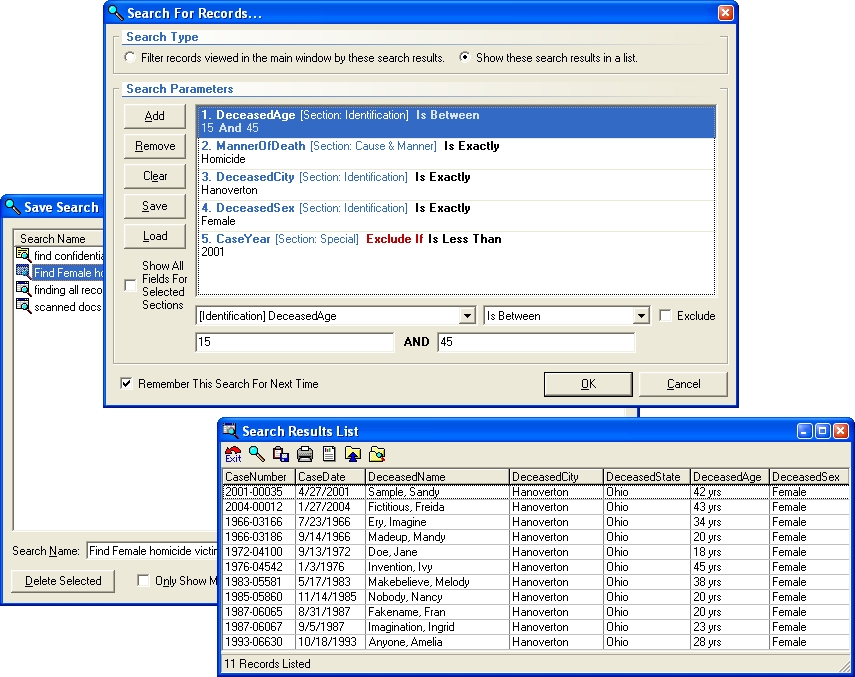Click the clipboard with floppy disk toolbar icon
The width and height of the screenshot is (855, 677).
(281, 454)
